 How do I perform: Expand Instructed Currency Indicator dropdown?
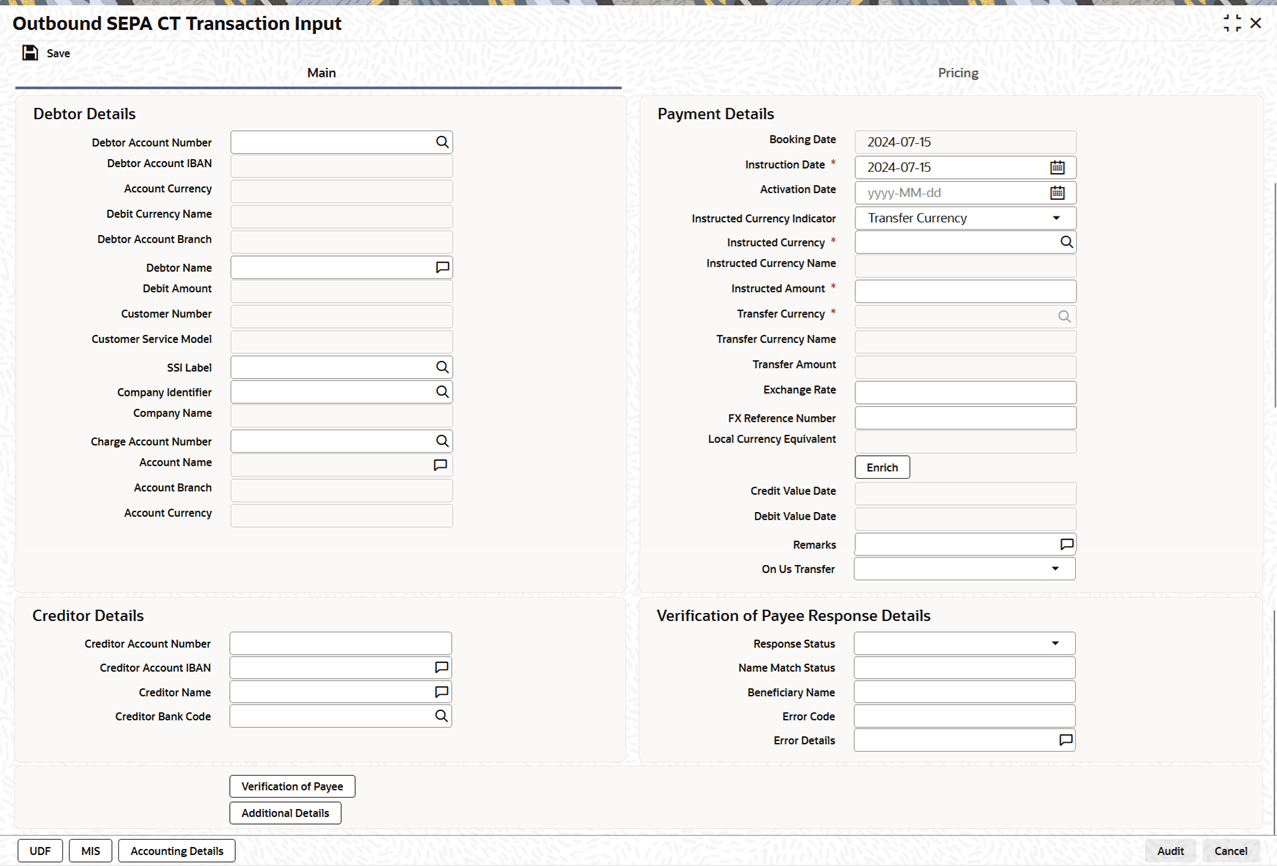(1056, 218)
